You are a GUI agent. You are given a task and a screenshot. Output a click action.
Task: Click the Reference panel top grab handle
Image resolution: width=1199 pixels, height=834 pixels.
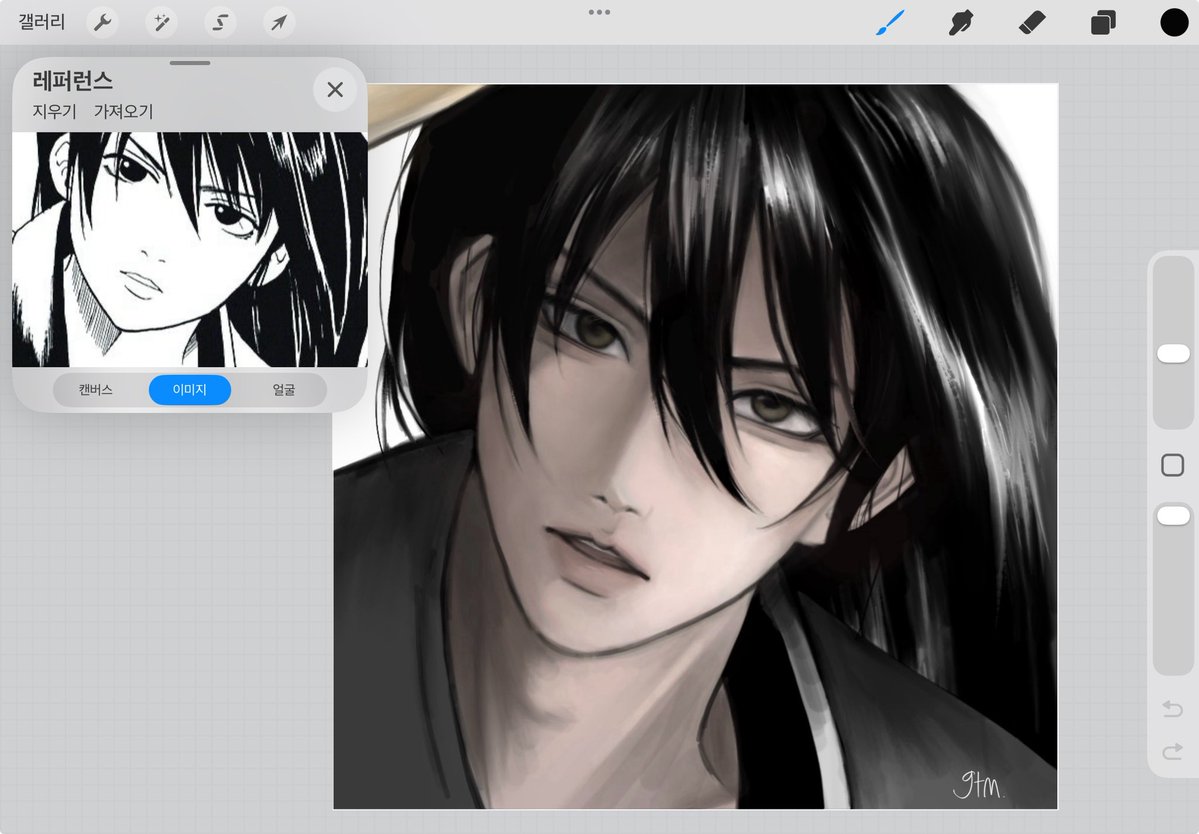[x=190, y=63]
